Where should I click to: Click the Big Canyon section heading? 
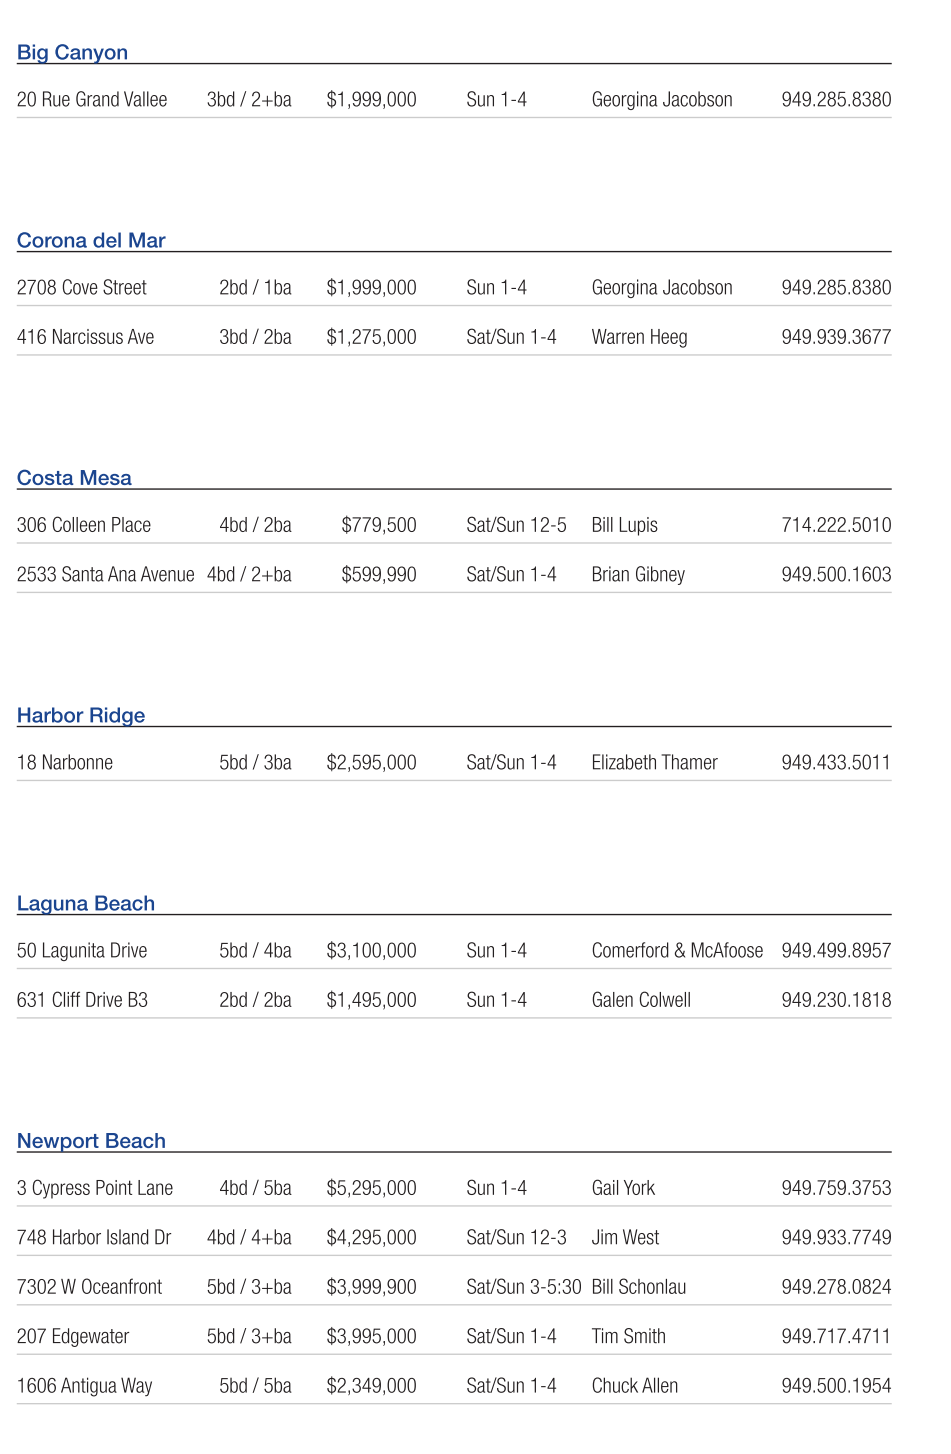[x=72, y=53]
